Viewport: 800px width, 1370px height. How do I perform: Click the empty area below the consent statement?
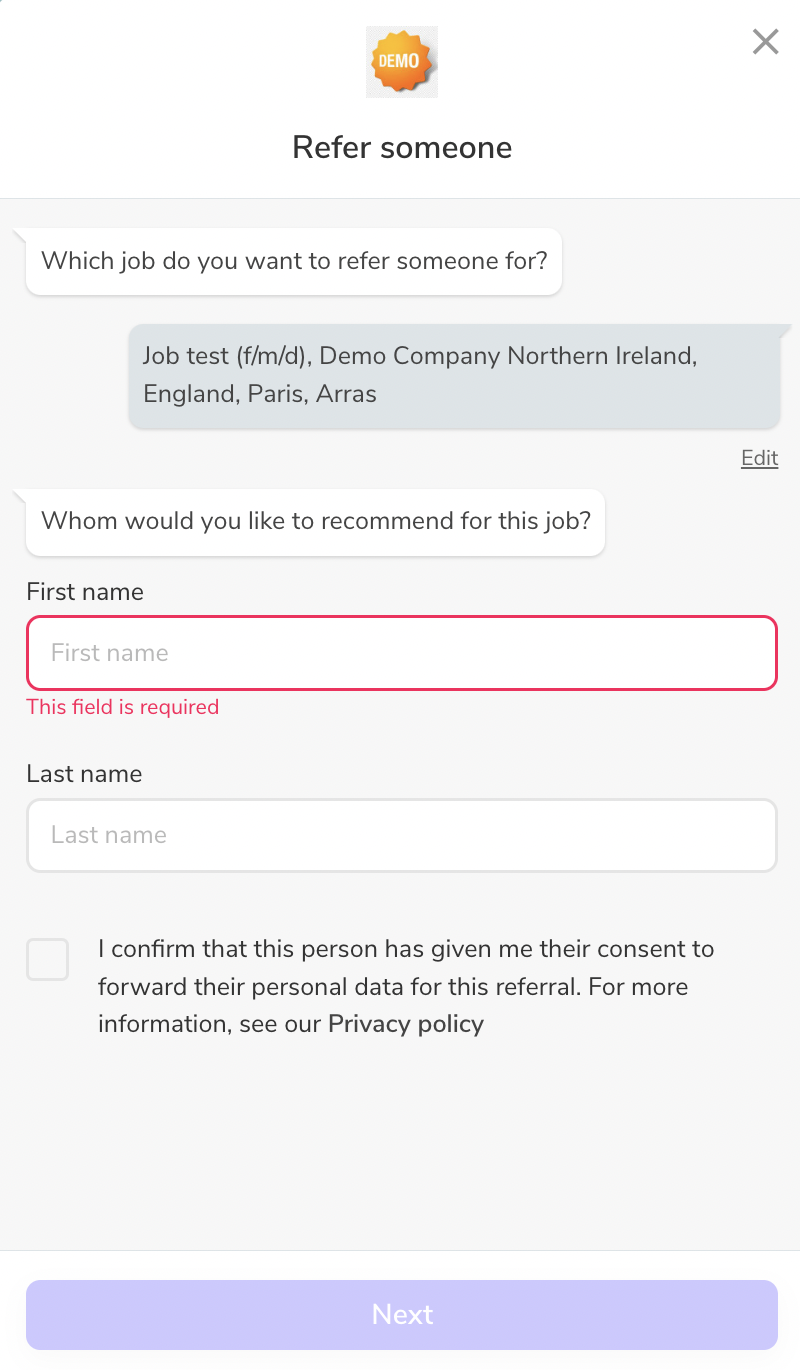pos(400,1140)
